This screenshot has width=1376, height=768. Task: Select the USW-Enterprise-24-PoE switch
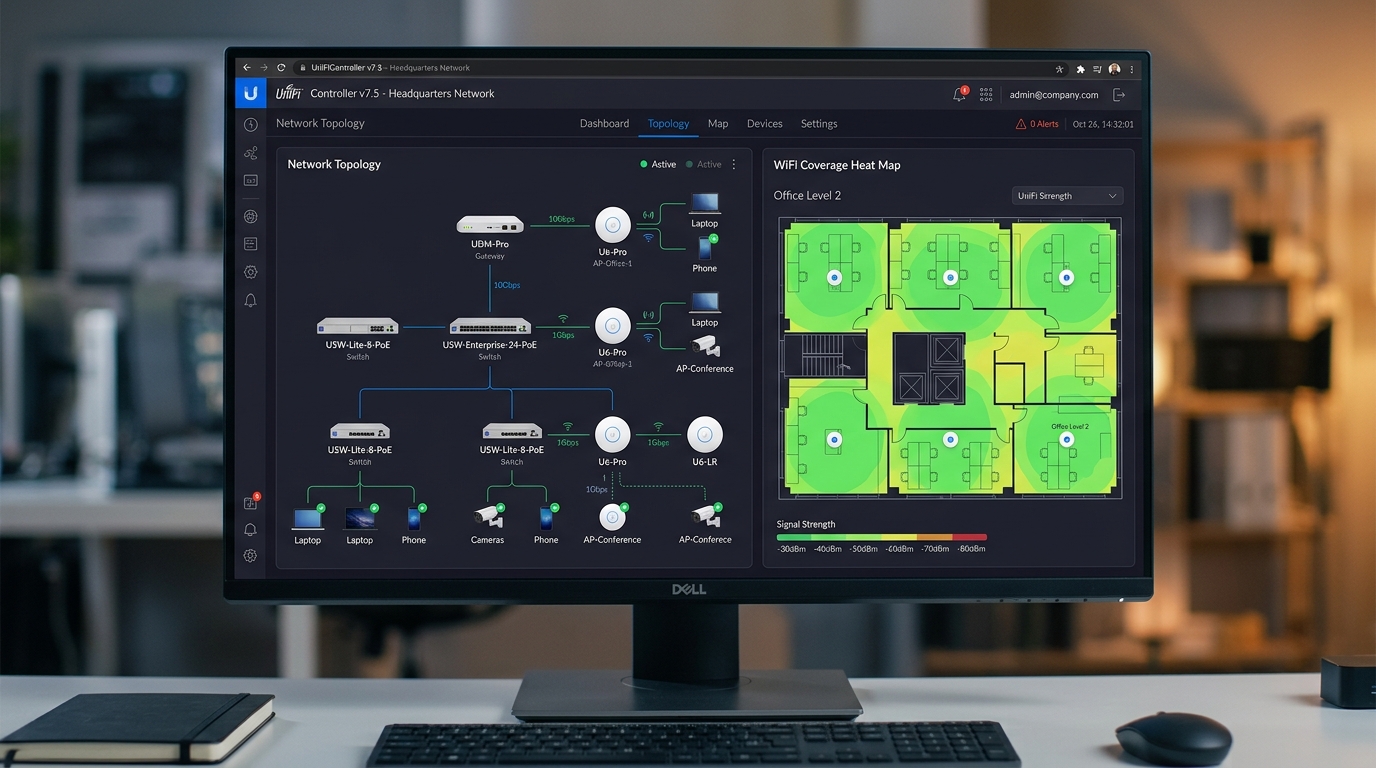(490, 326)
